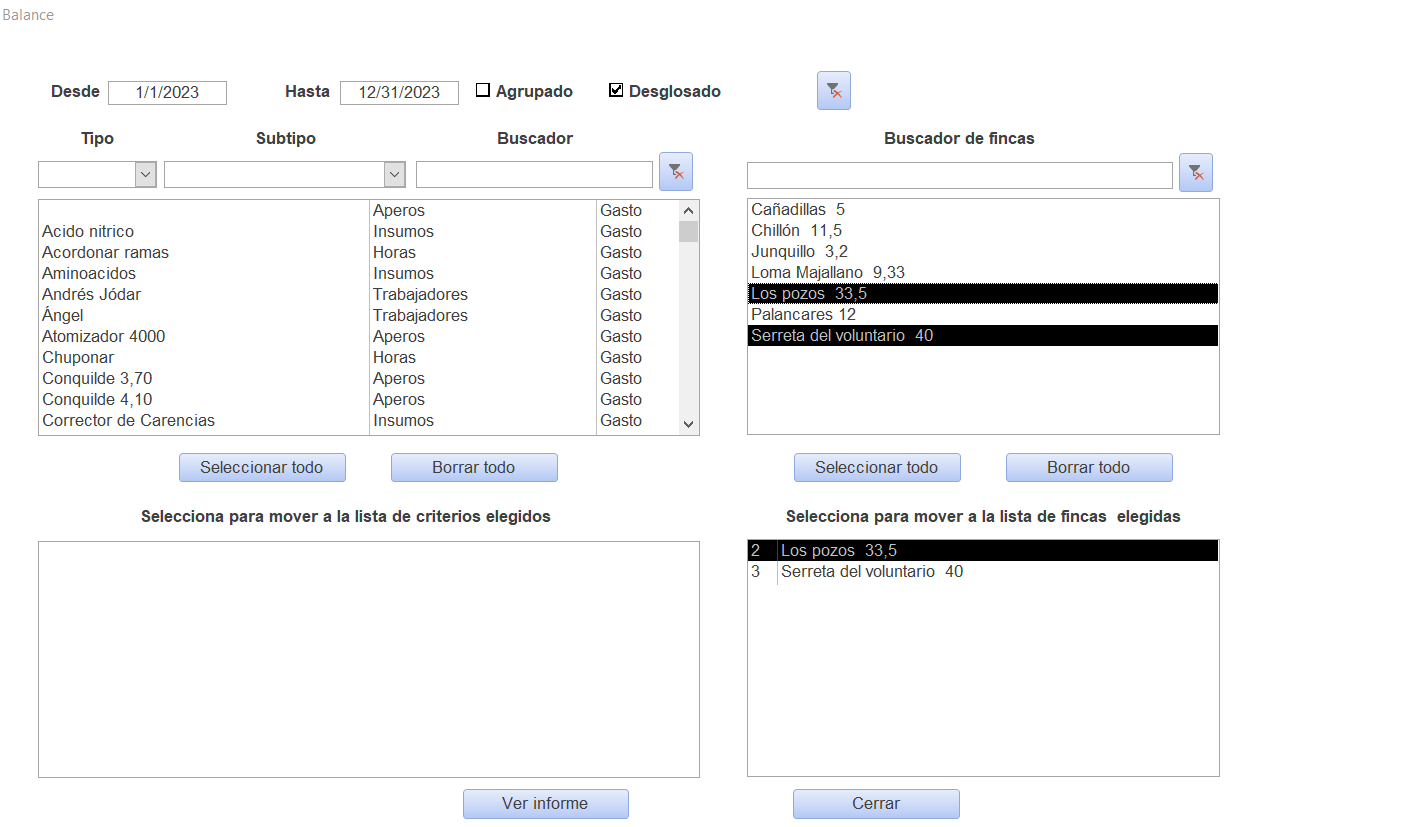
Task: Click Seleccionar todo under the fincas list
Action: [x=877, y=468]
